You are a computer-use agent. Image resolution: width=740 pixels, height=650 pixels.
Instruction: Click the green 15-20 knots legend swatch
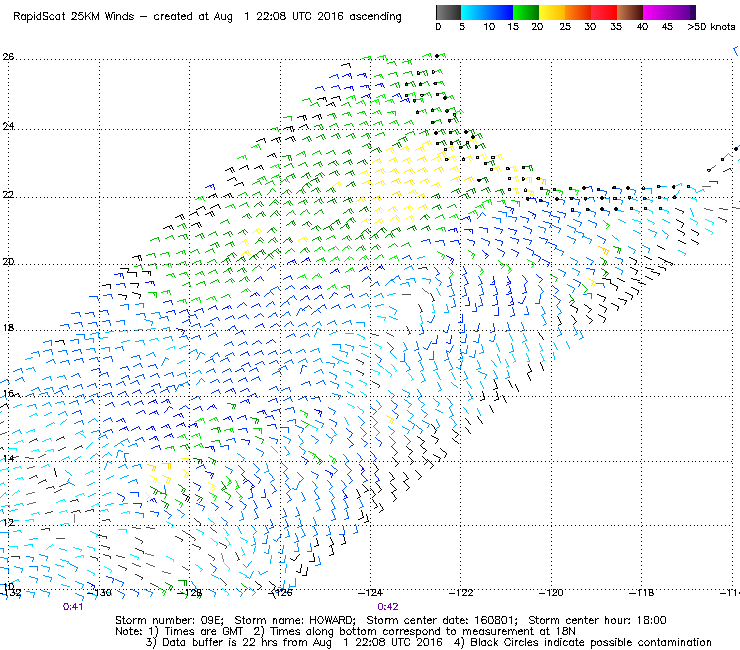tap(526, 12)
